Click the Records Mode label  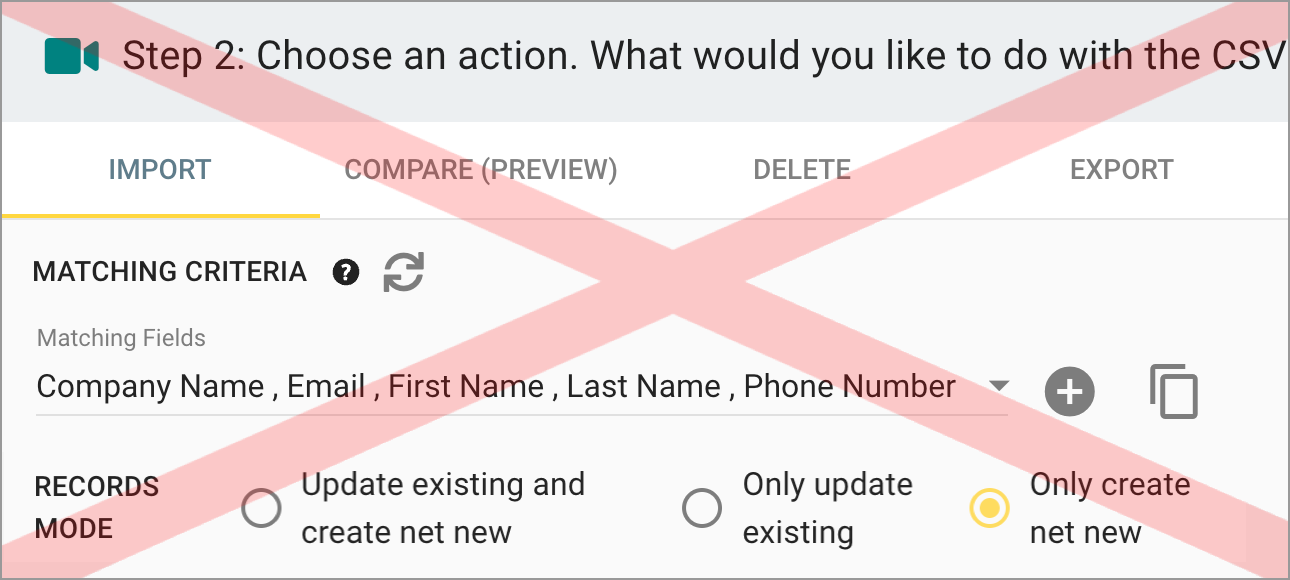97,508
